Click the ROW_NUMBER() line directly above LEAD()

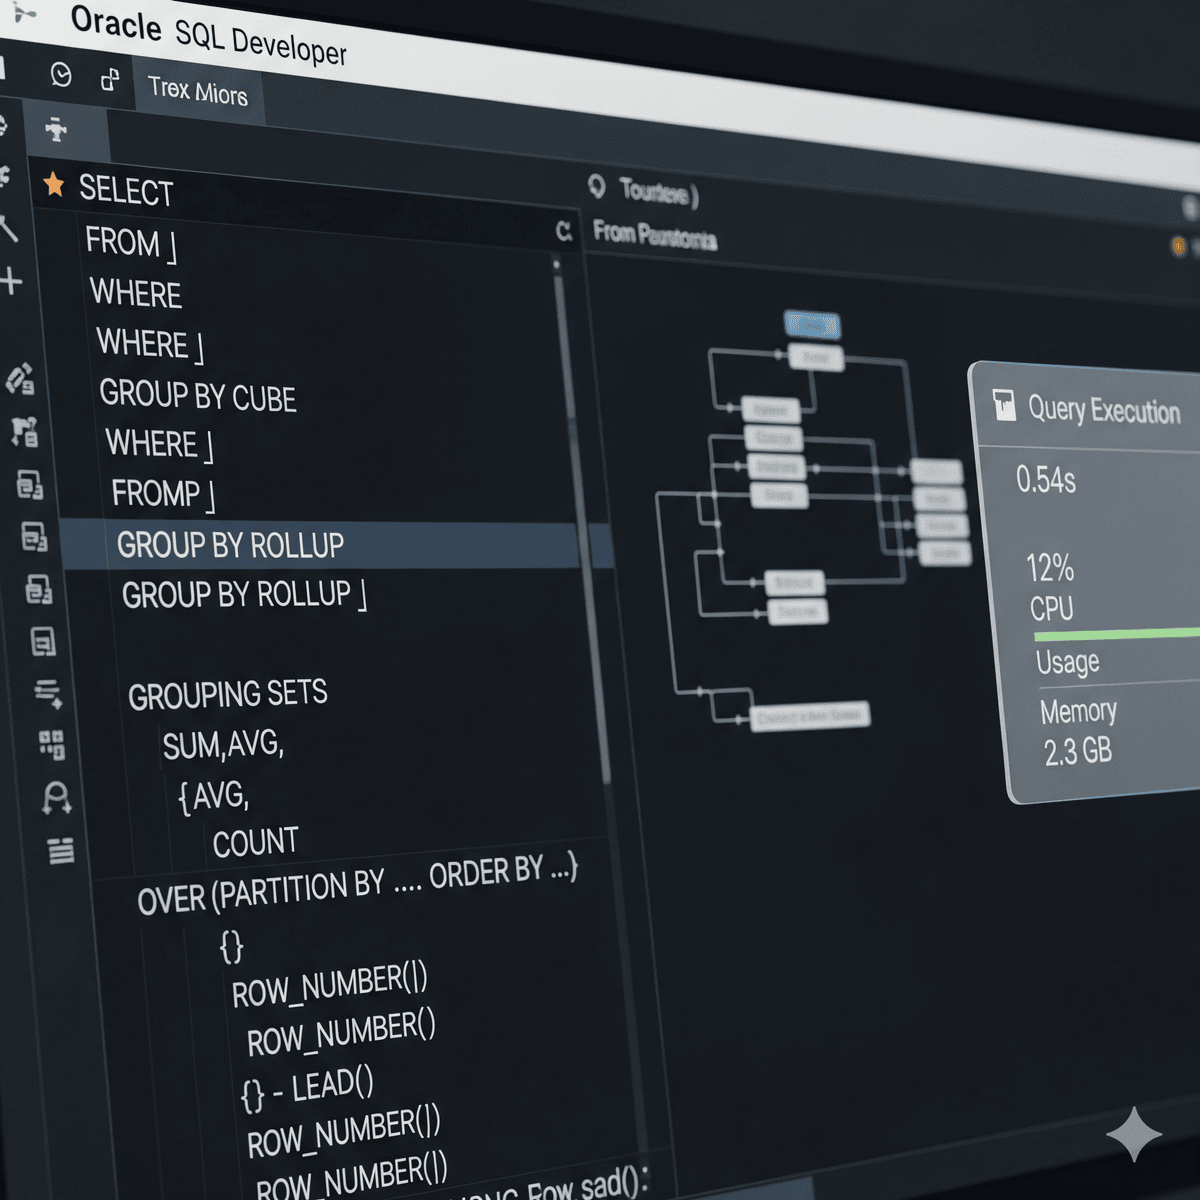(x=341, y=1035)
